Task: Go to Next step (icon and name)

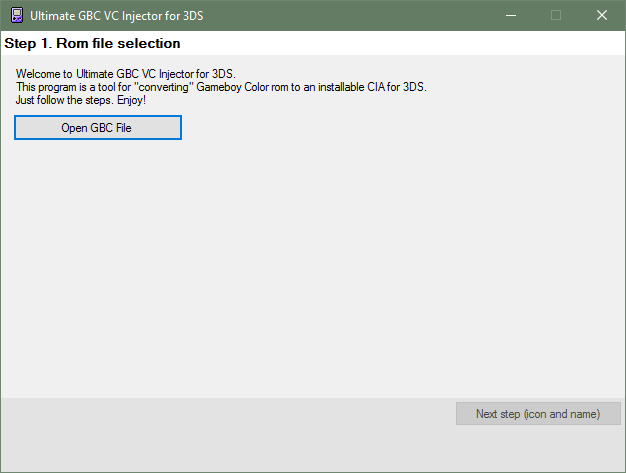Action: click(x=538, y=414)
